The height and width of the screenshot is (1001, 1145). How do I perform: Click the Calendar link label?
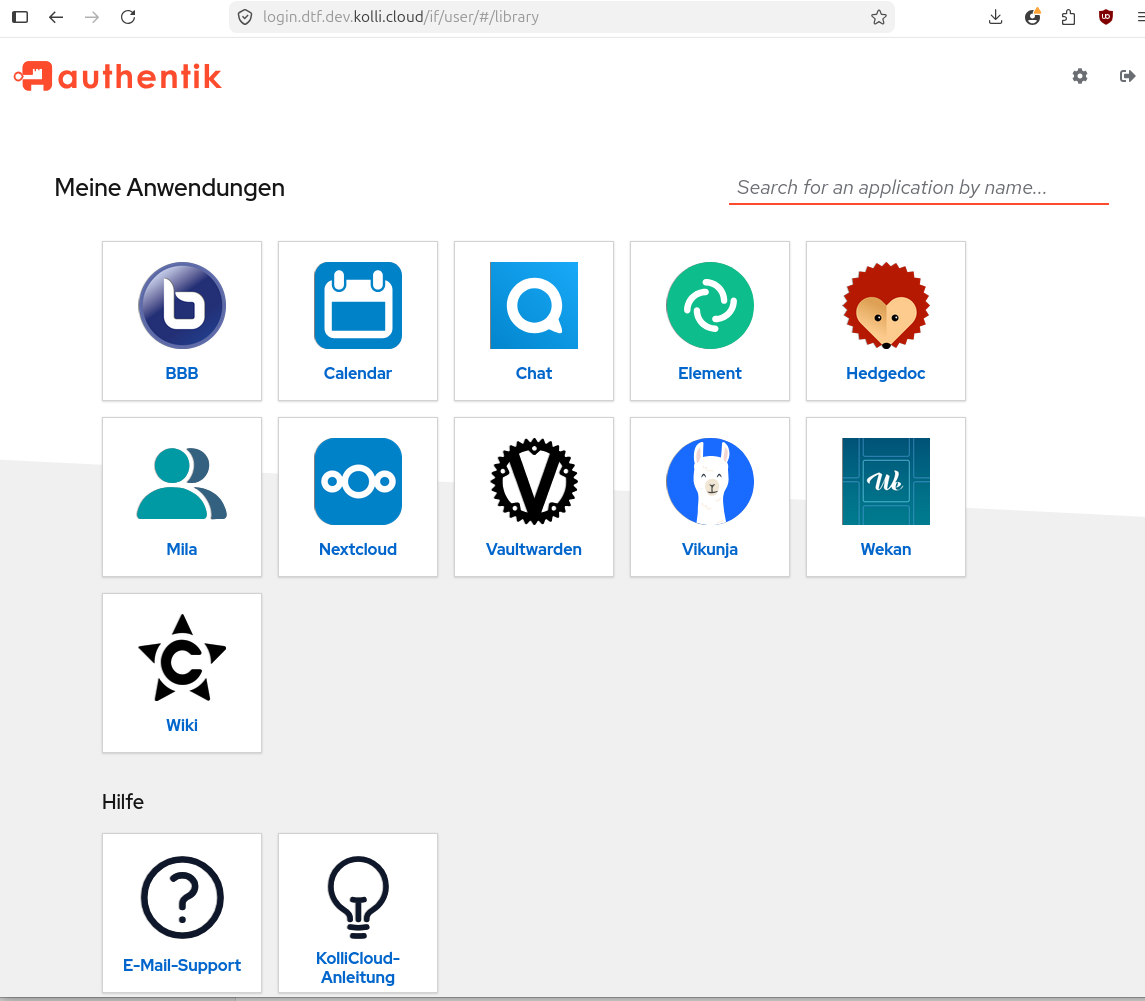pos(358,373)
